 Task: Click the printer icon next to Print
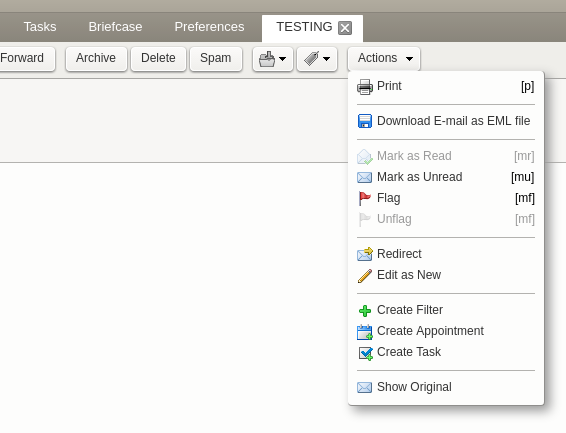point(365,87)
